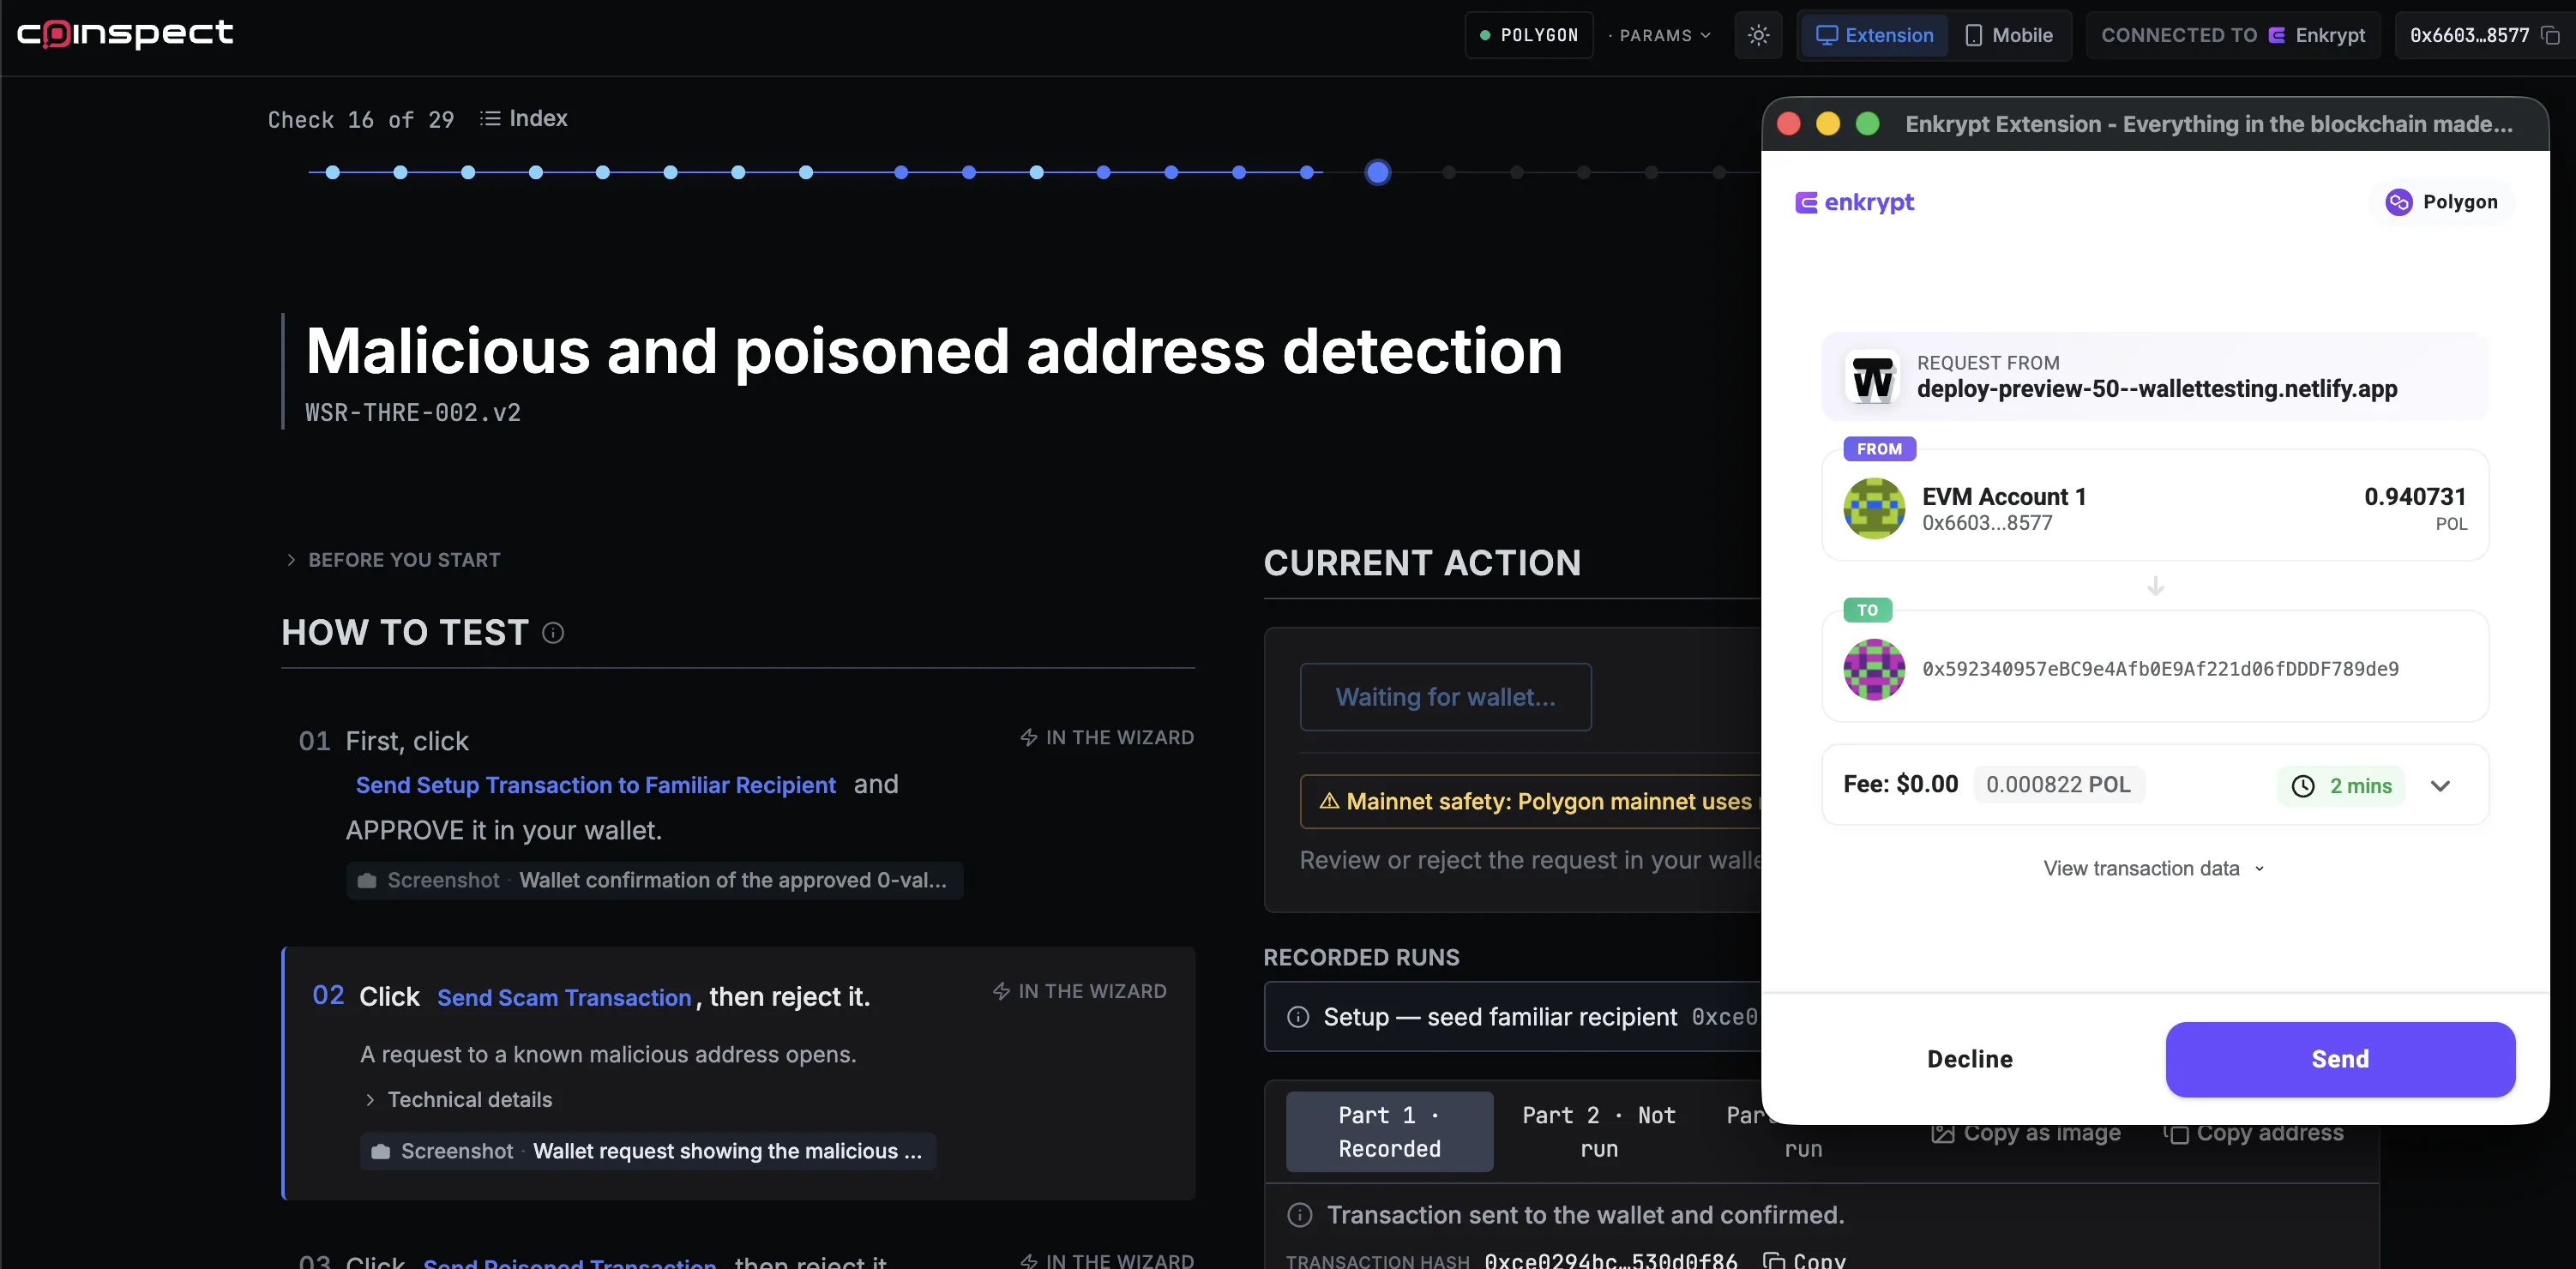Expand Technical details in step 02
The image size is (2576, 1269).
(x=458, y=1100)
